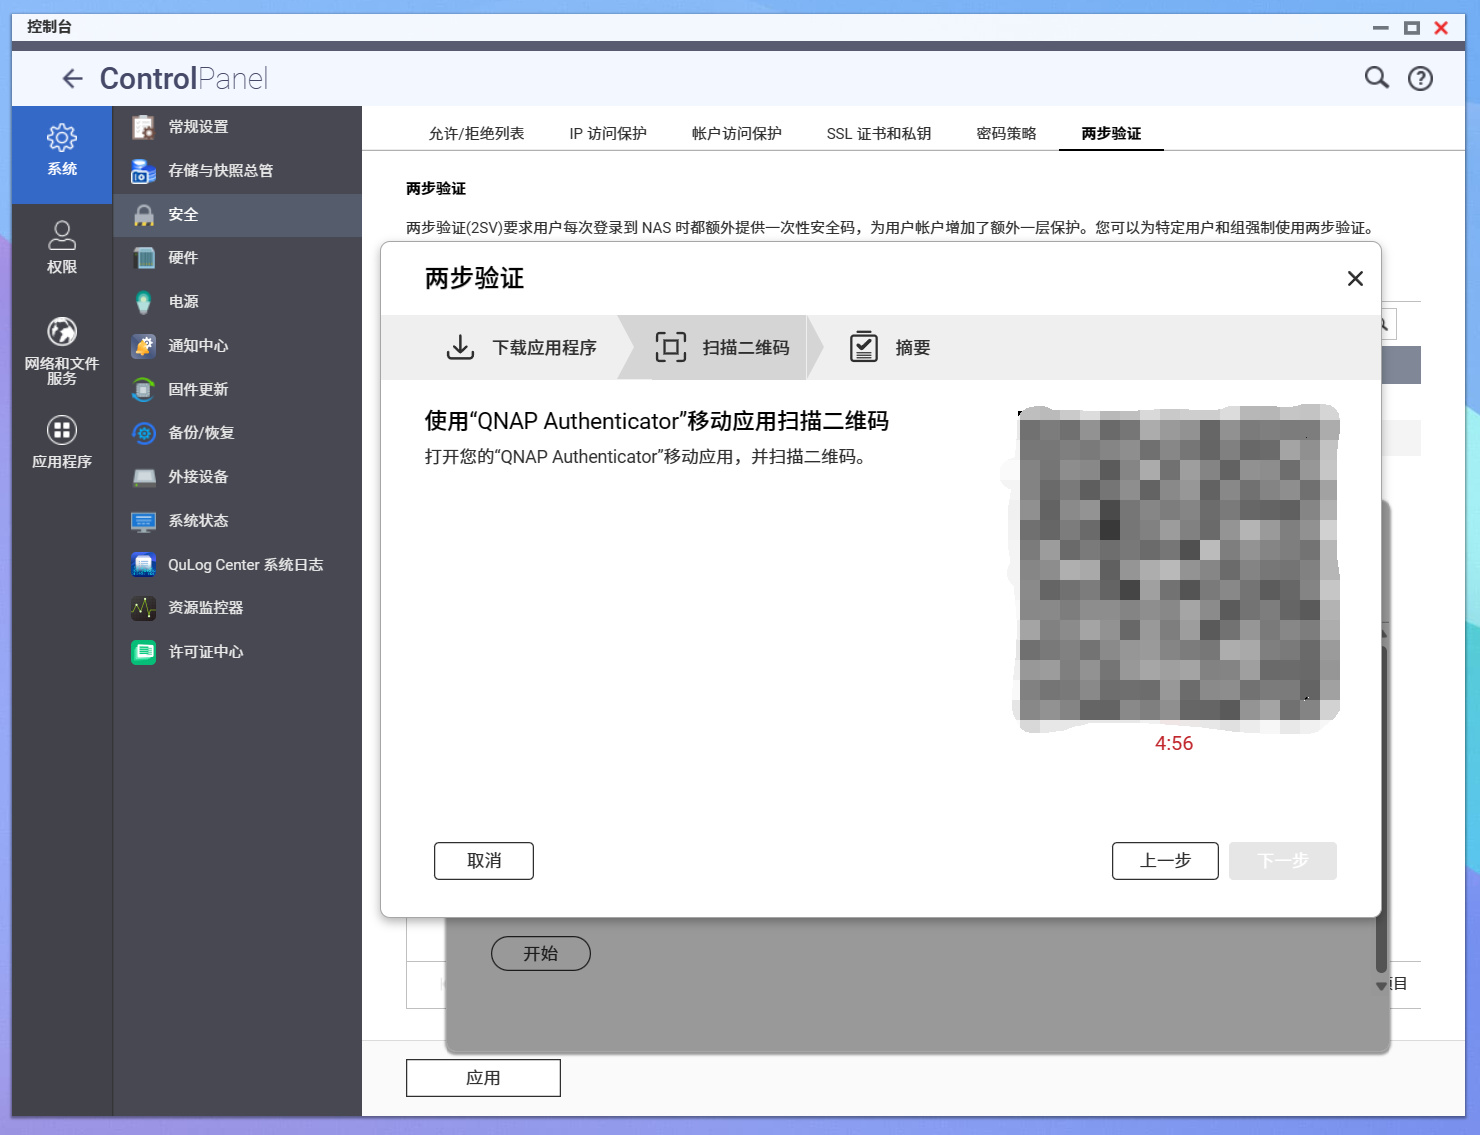Click the 4:56 countdown timer
This screenshot has height=1135, width=1480.
click(x=1174, y=743)
